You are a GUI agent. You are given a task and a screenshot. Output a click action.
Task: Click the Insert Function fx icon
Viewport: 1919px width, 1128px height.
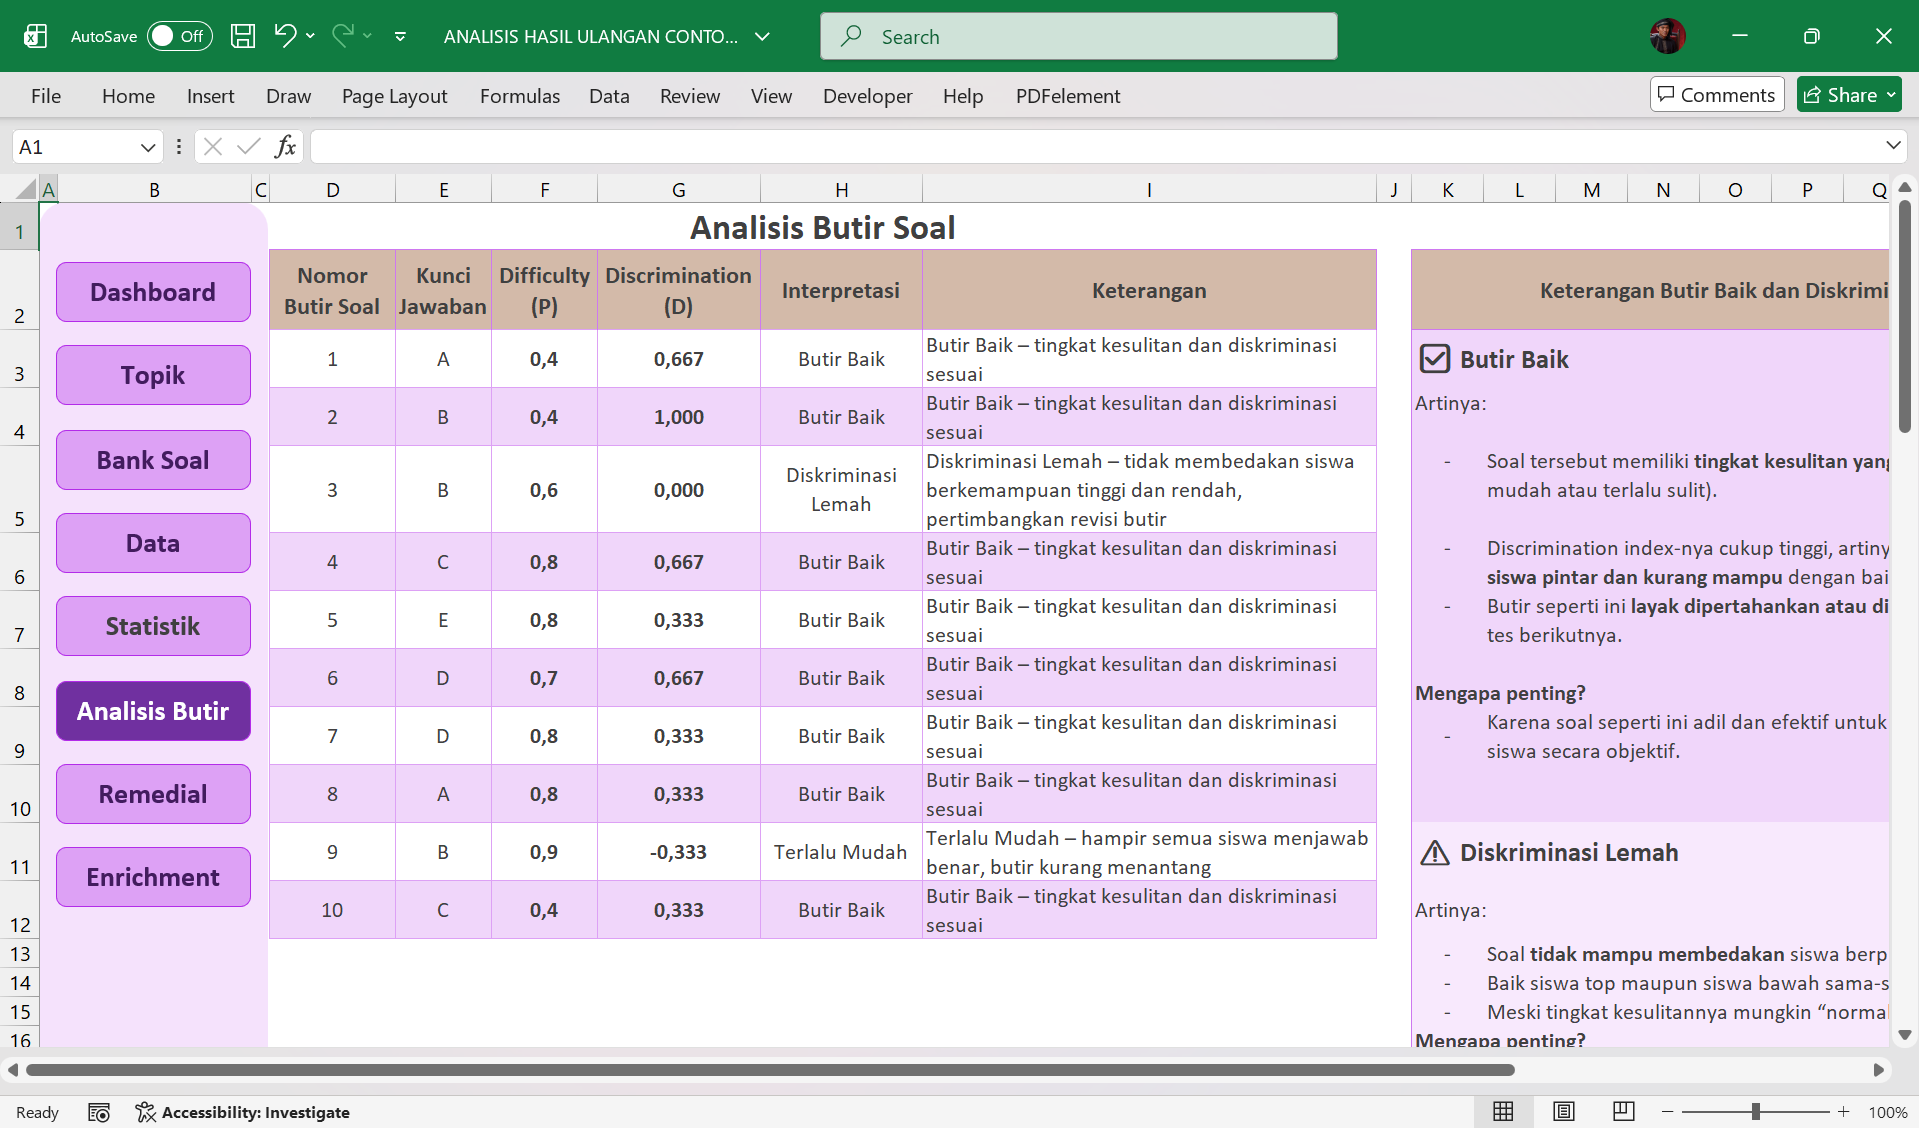pyautogui.click(x=286, y=147)
